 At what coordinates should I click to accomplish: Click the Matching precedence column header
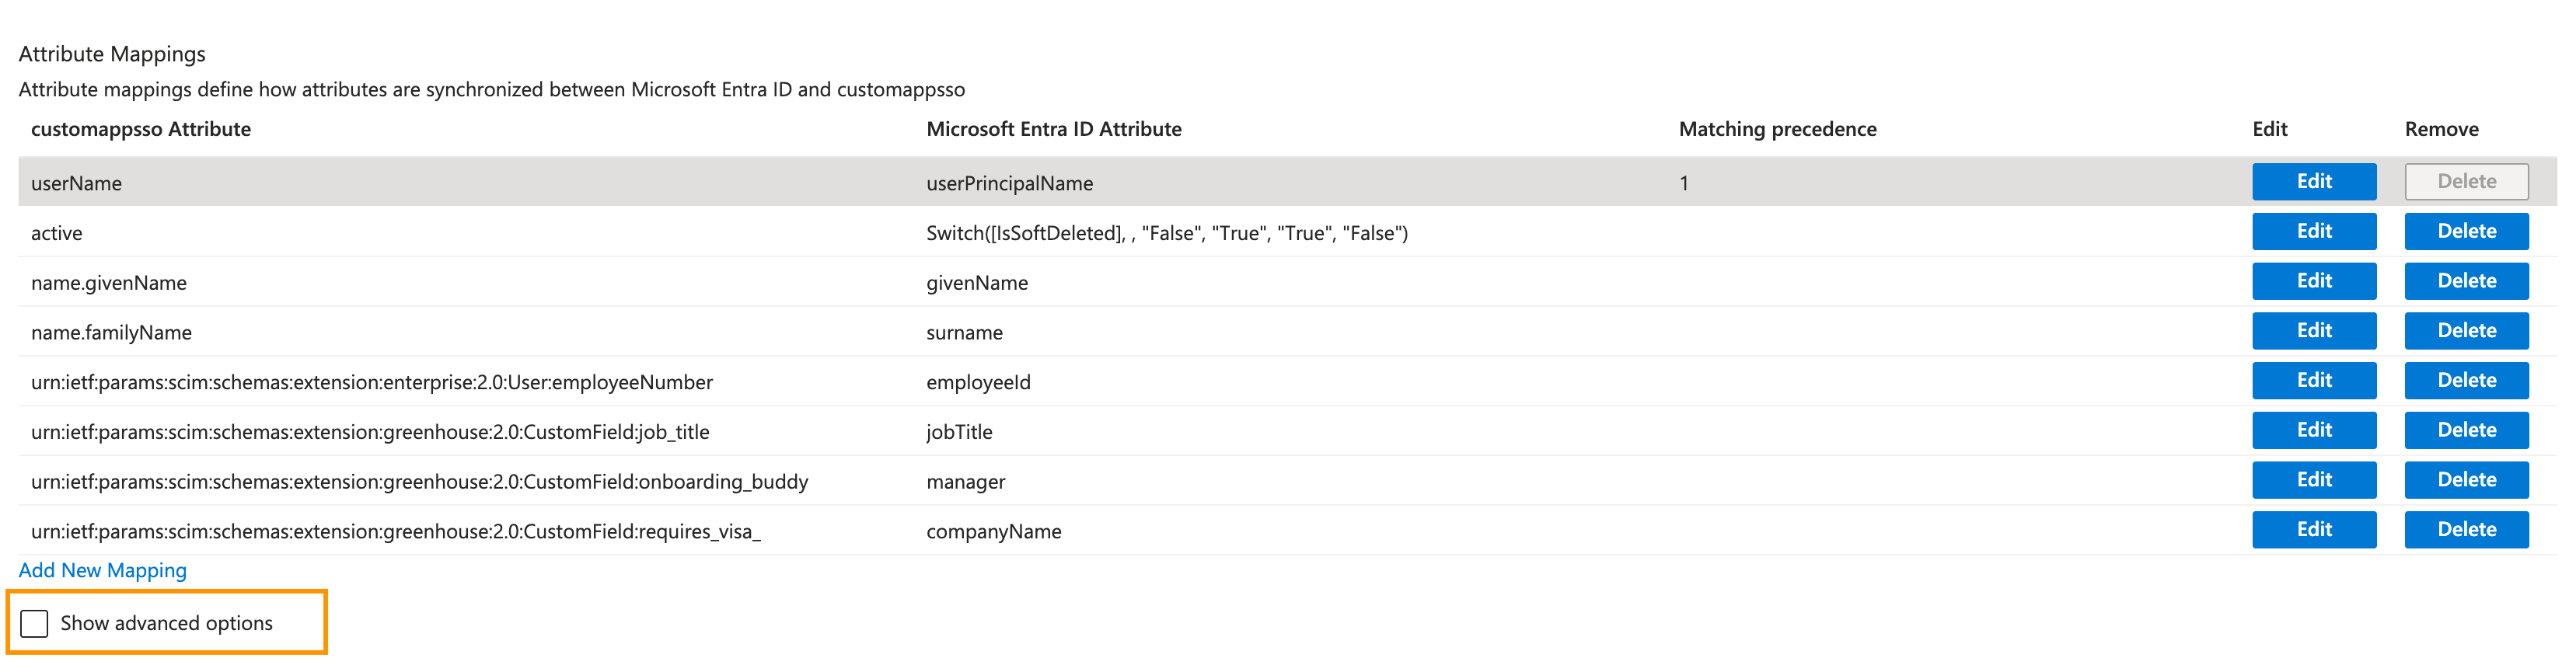pos(1776,129)
